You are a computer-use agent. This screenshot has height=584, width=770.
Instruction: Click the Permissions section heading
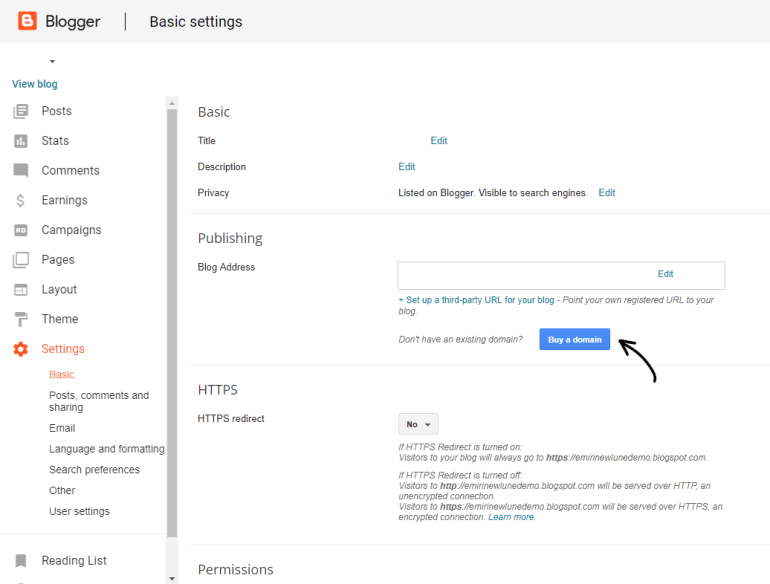(x=235, y=570)
